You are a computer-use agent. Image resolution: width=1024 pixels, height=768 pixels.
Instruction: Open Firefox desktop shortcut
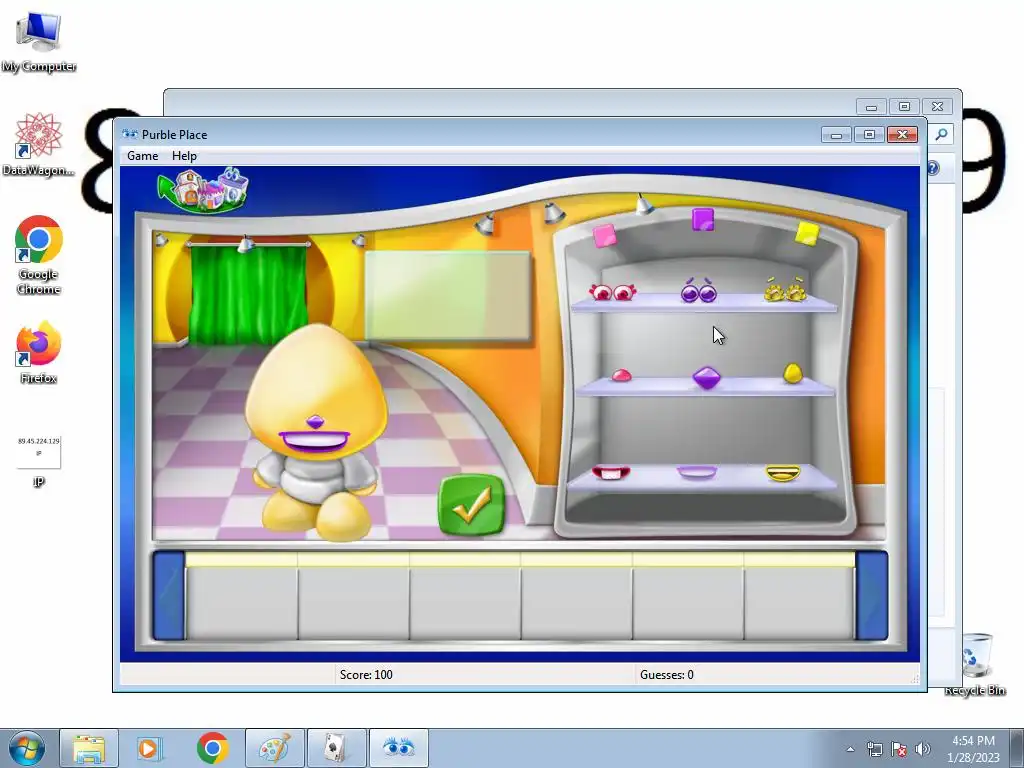39,352
